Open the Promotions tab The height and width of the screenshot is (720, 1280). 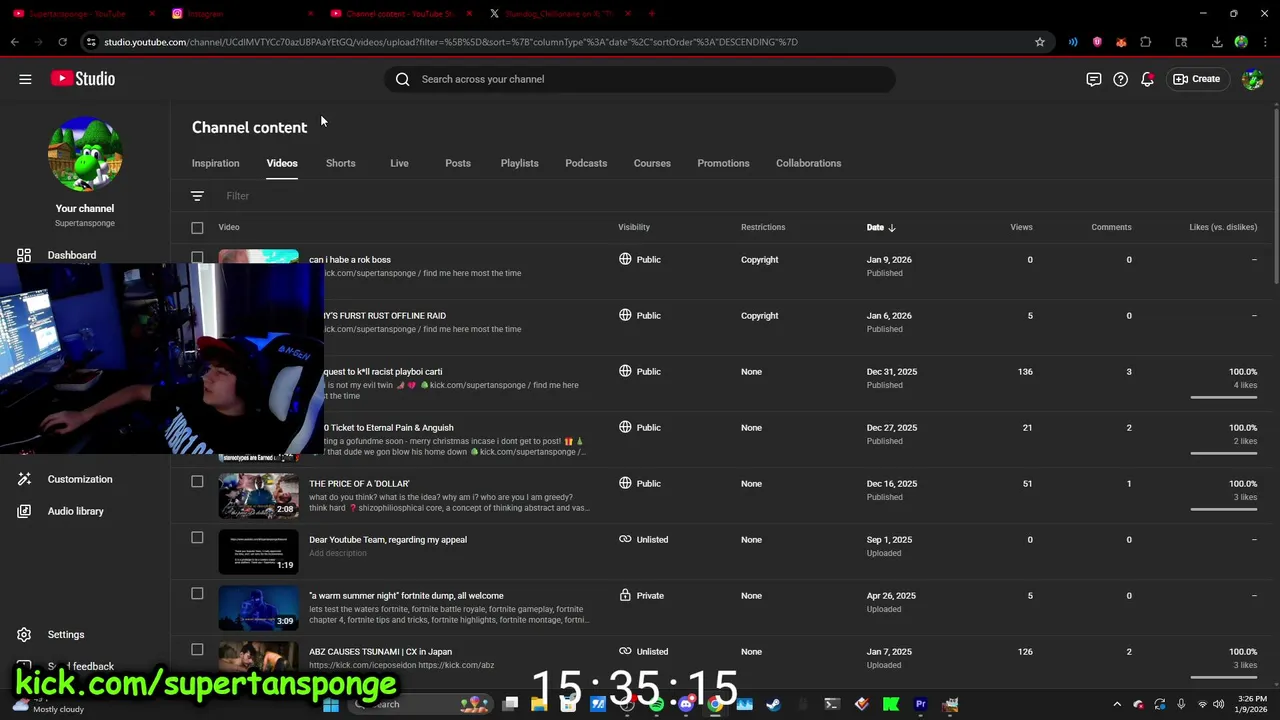click(x=723, y=163)
